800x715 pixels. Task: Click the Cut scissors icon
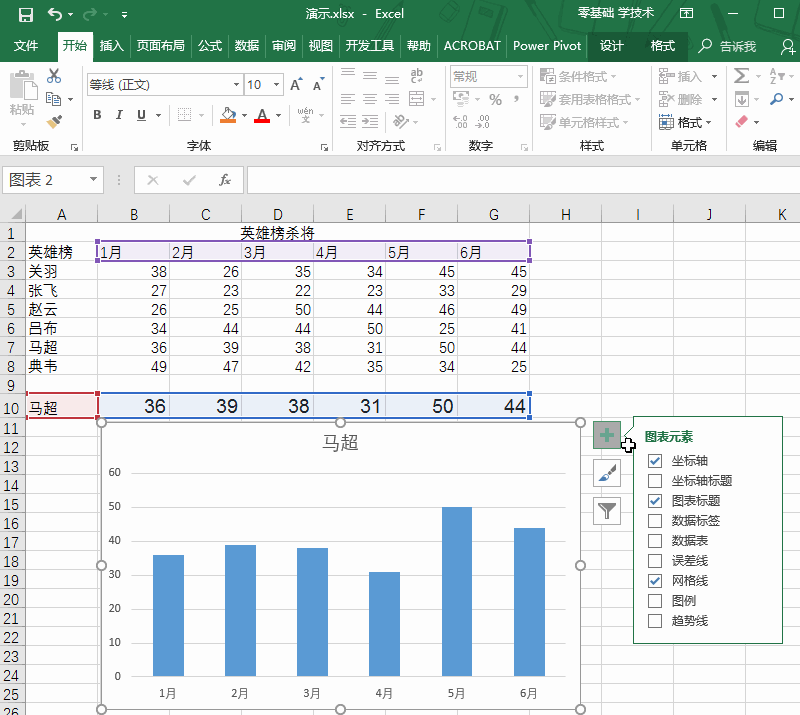(54, 76)
